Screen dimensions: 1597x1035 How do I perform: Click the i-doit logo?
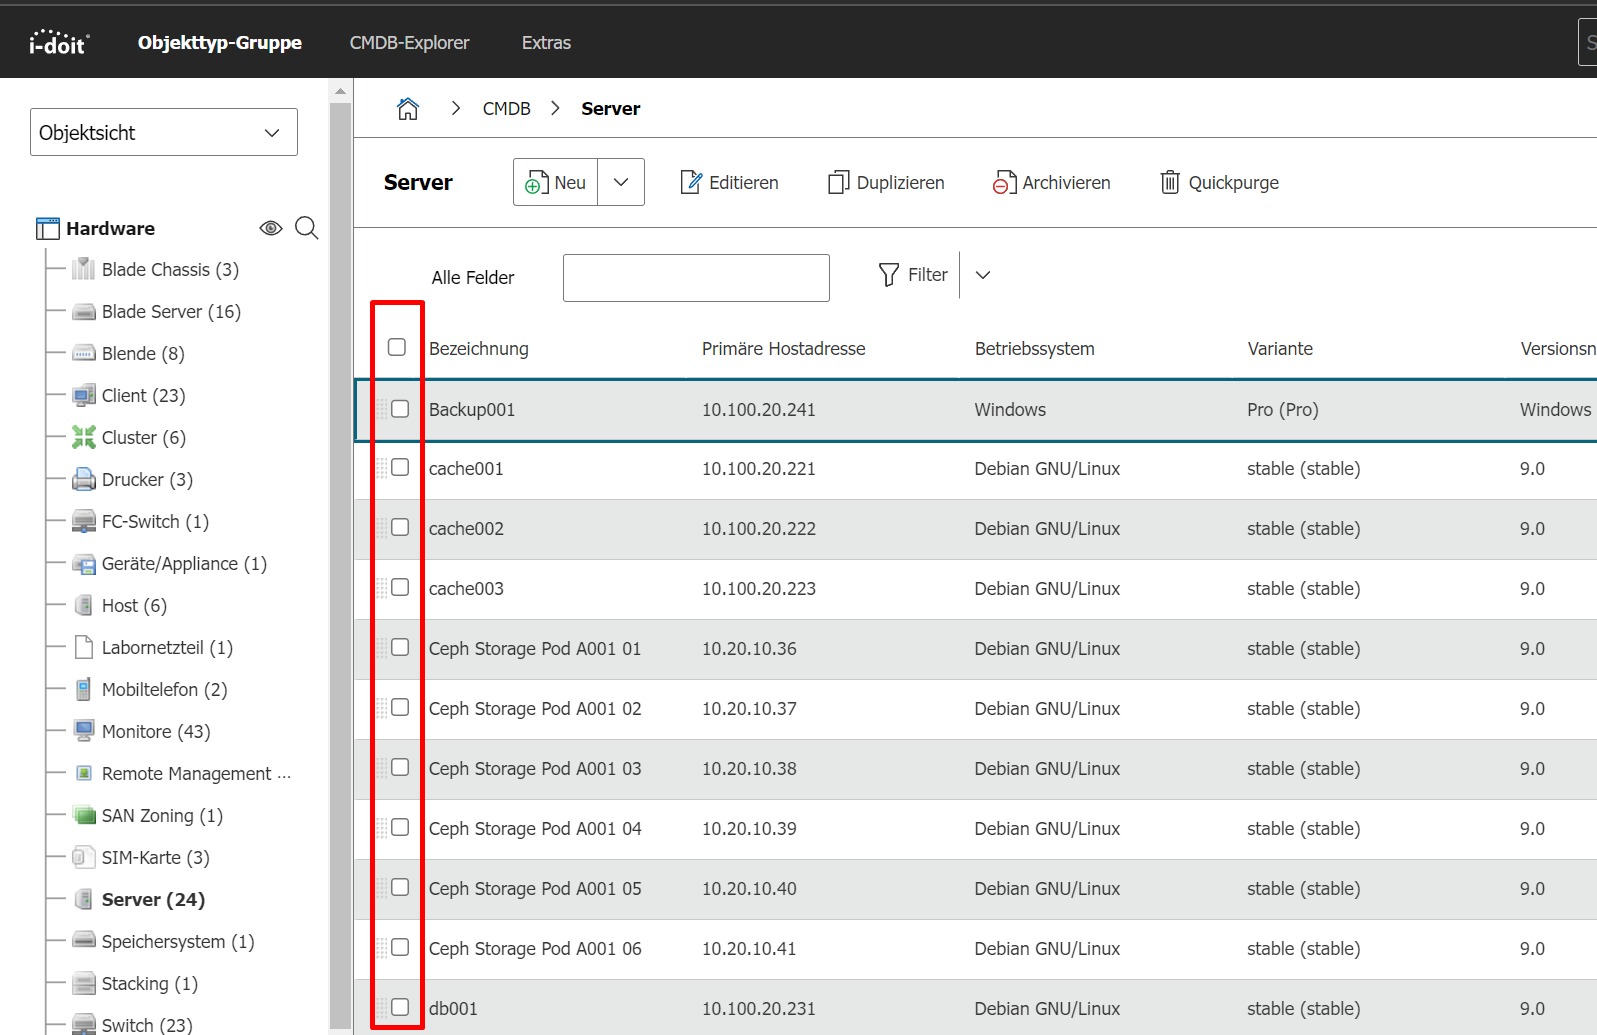point(59,43)
